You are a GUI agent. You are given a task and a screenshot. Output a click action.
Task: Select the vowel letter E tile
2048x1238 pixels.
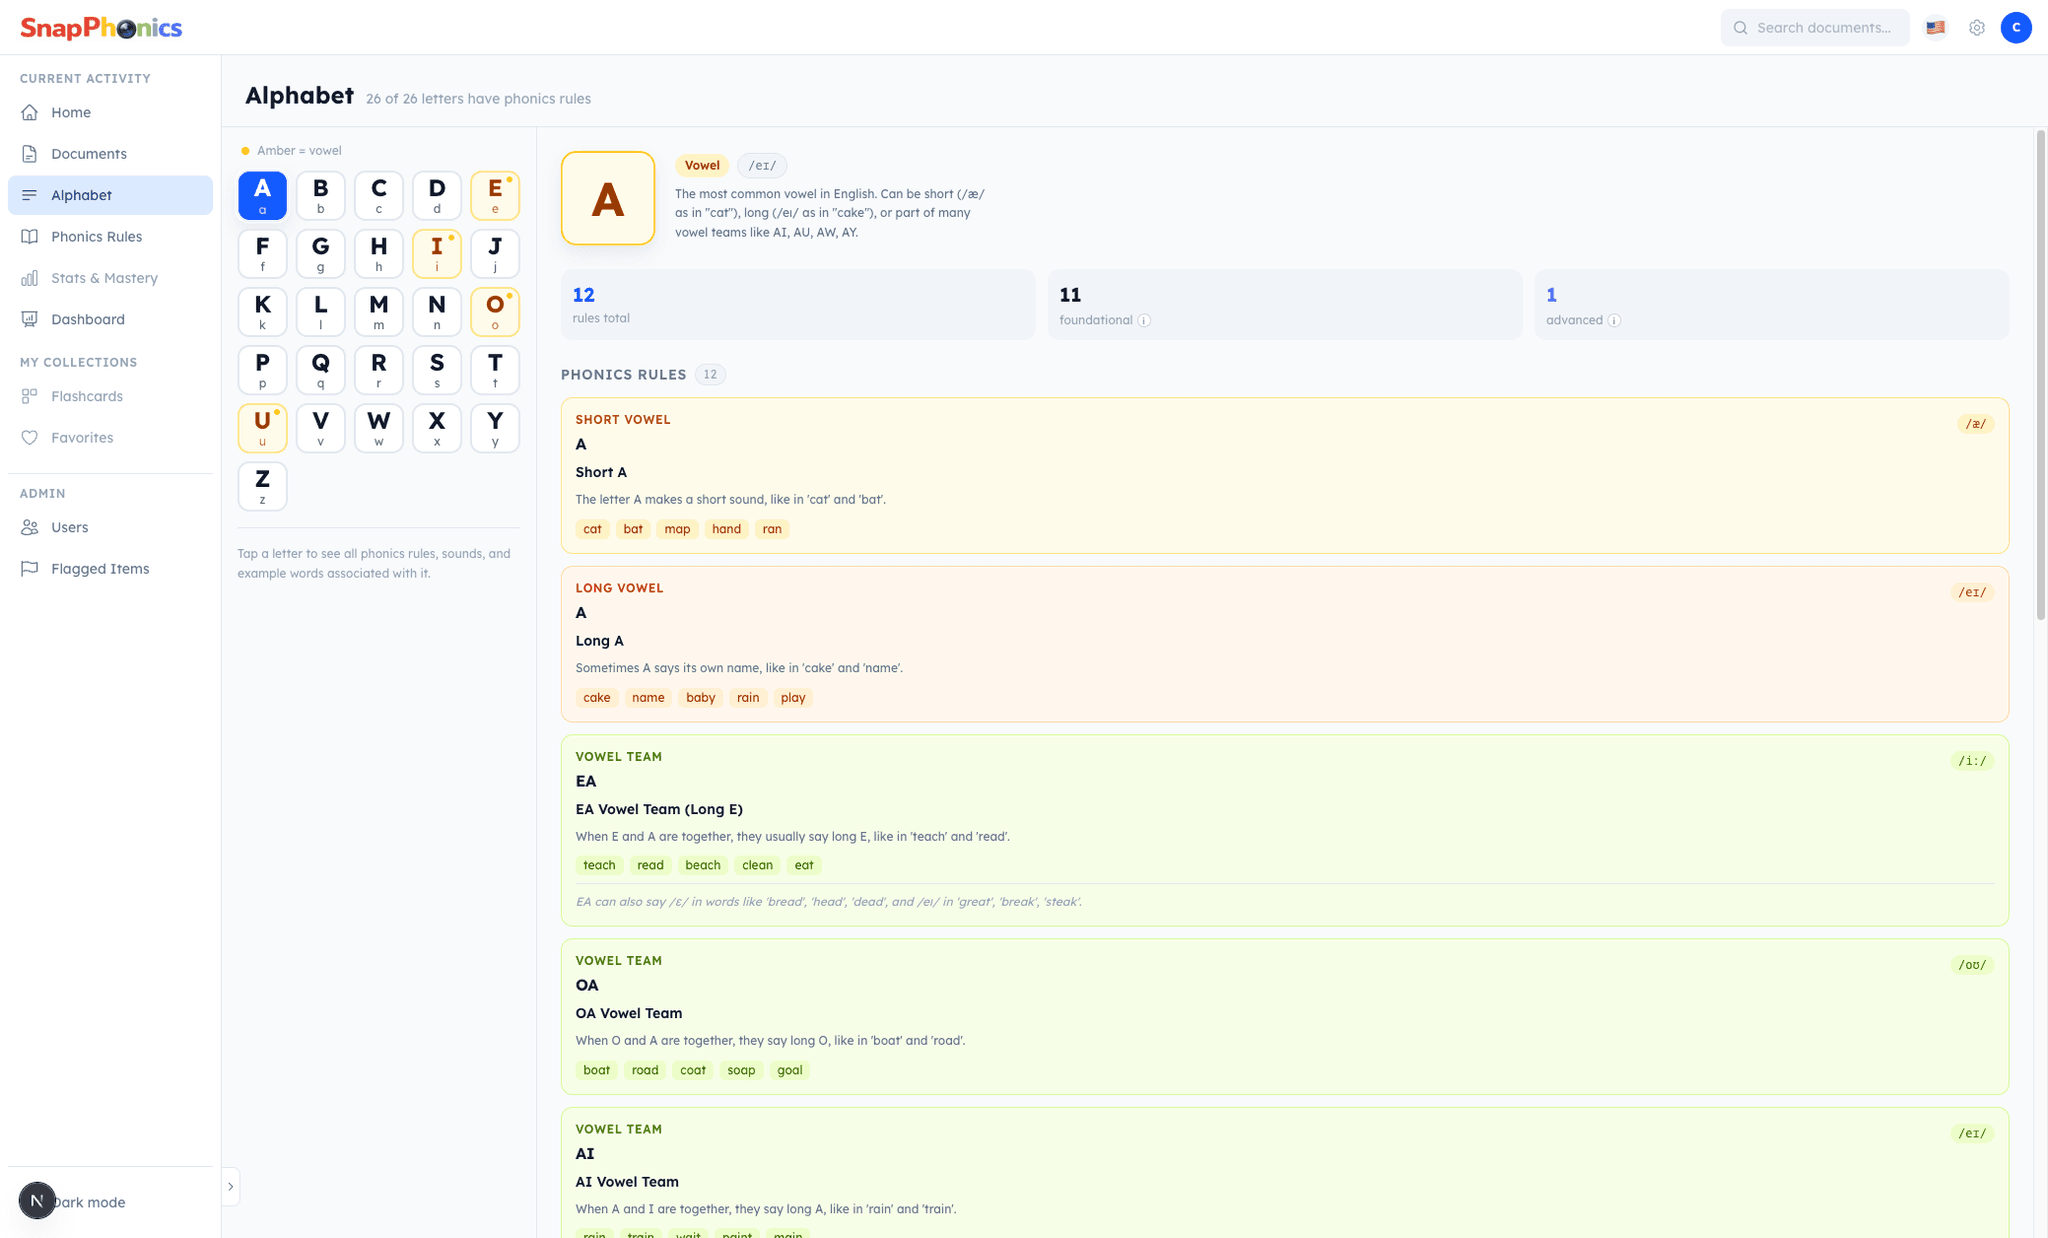pos(495,196)
